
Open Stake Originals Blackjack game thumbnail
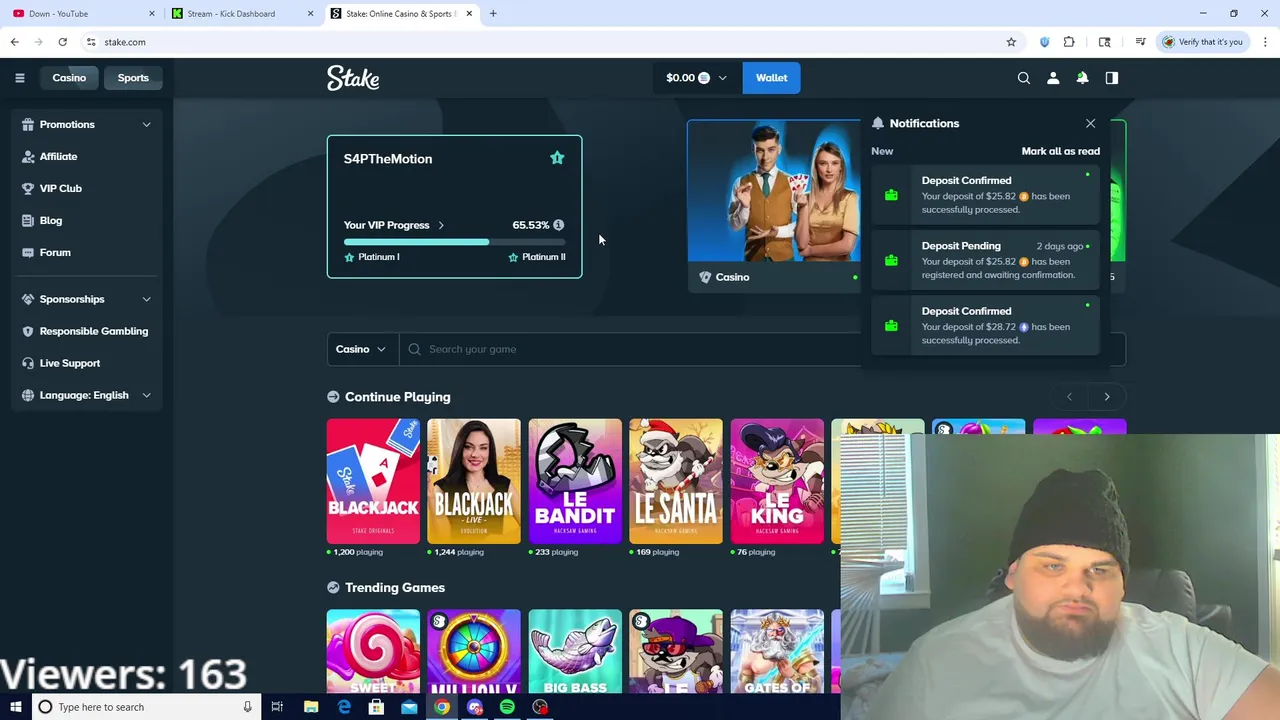[373, 481]
